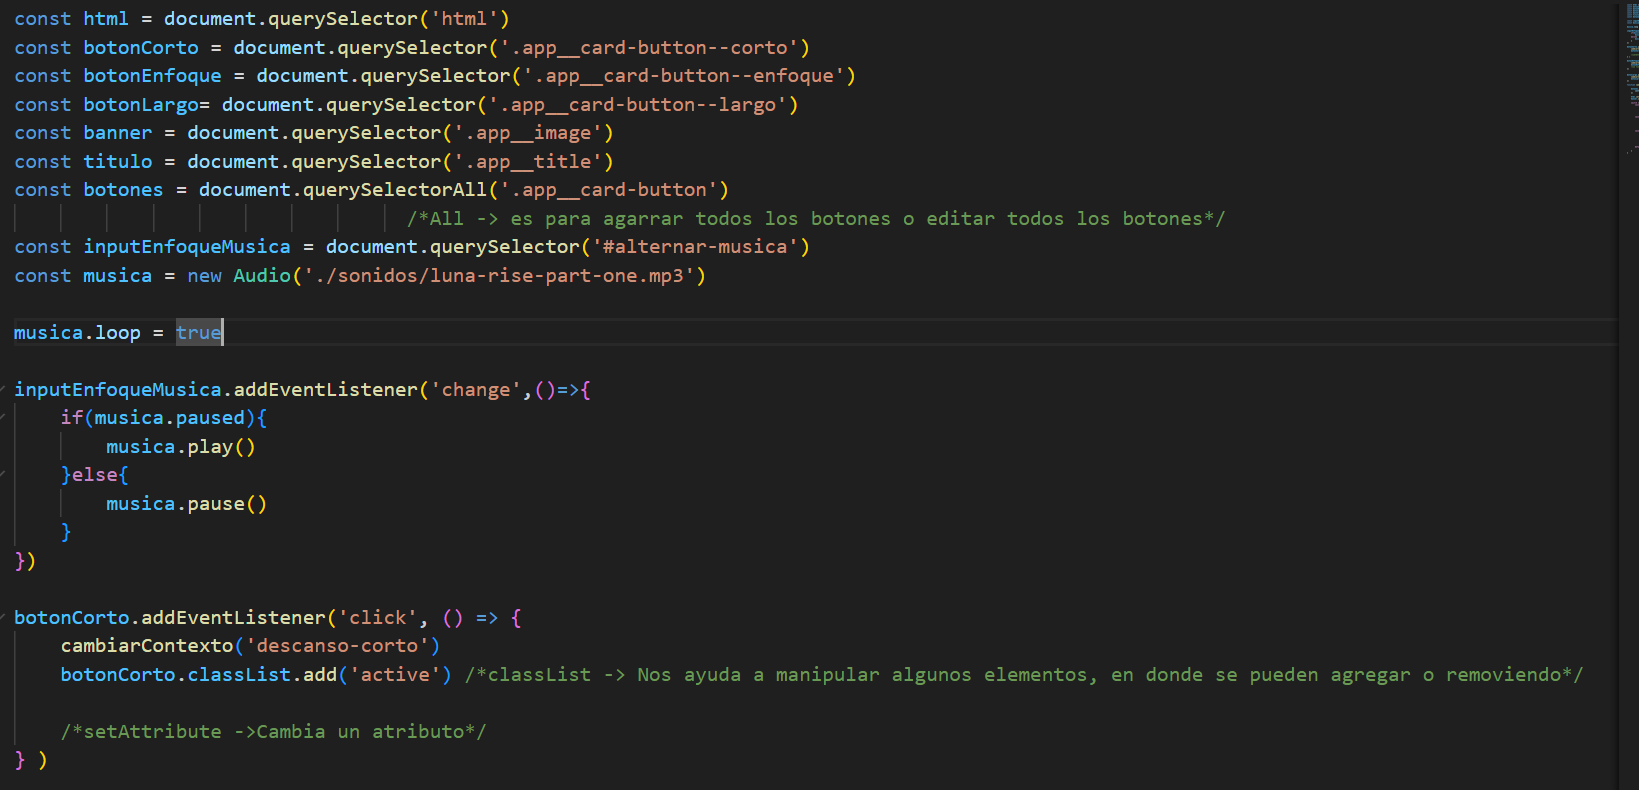Click the '.app__card-button--largo' selector string
Viewport: 1639px width, 790px height.
[637, 105]
